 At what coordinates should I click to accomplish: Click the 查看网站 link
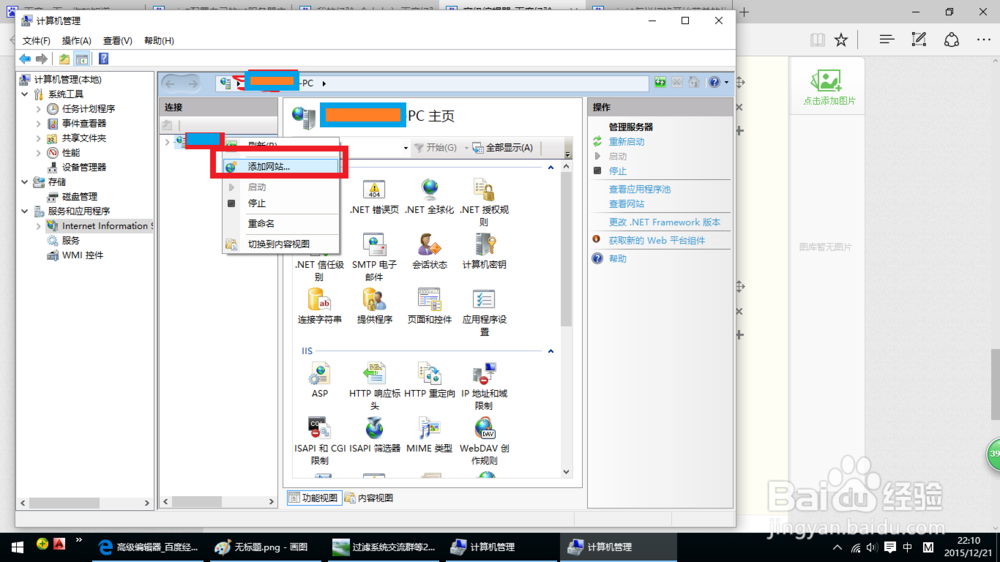[x=626, y=204]
